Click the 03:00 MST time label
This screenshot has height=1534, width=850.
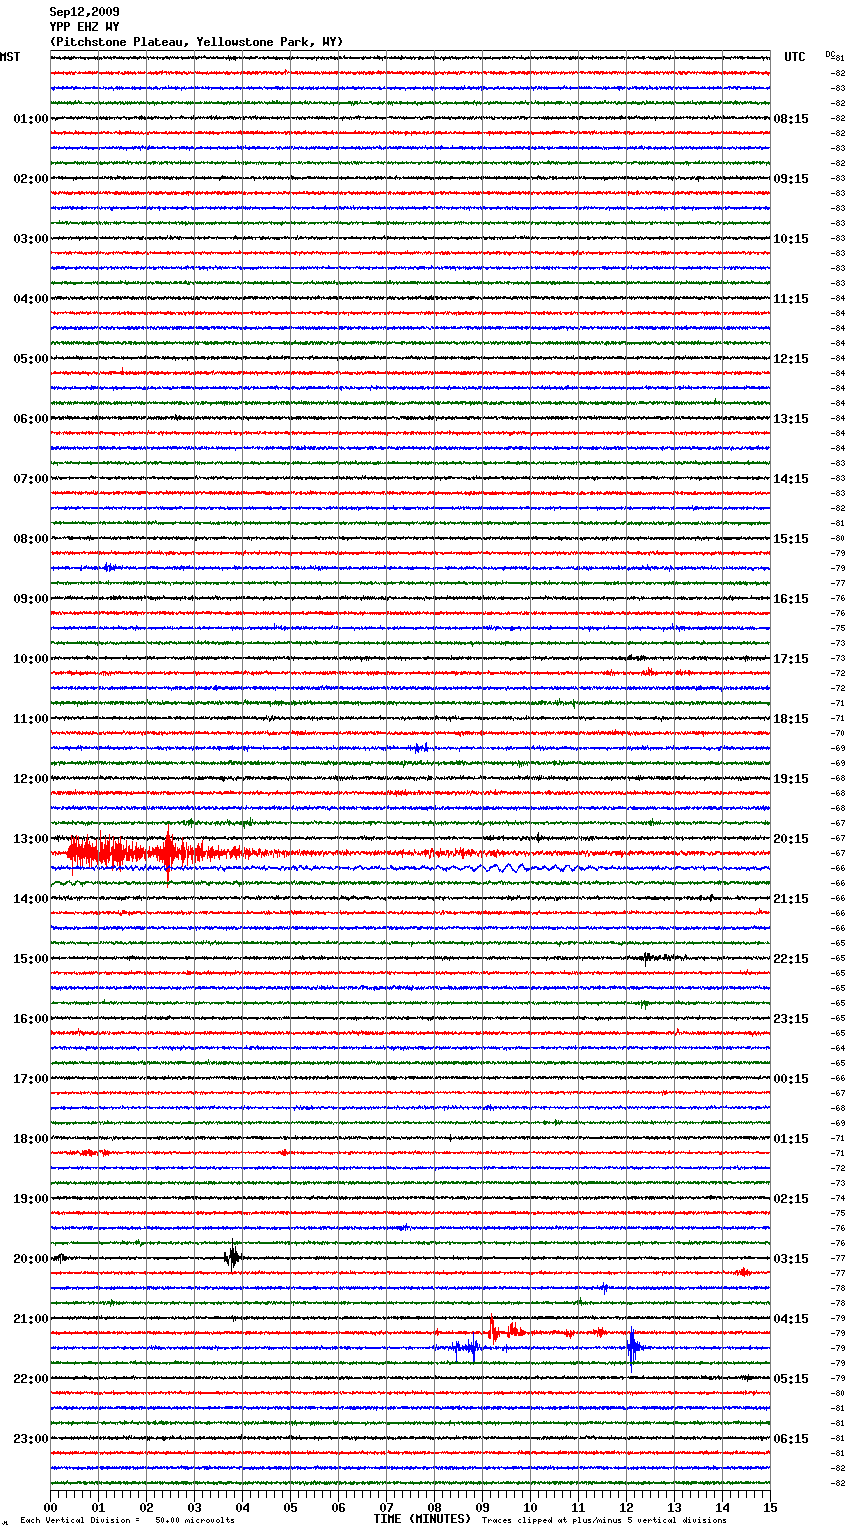[x=30, y=239]
